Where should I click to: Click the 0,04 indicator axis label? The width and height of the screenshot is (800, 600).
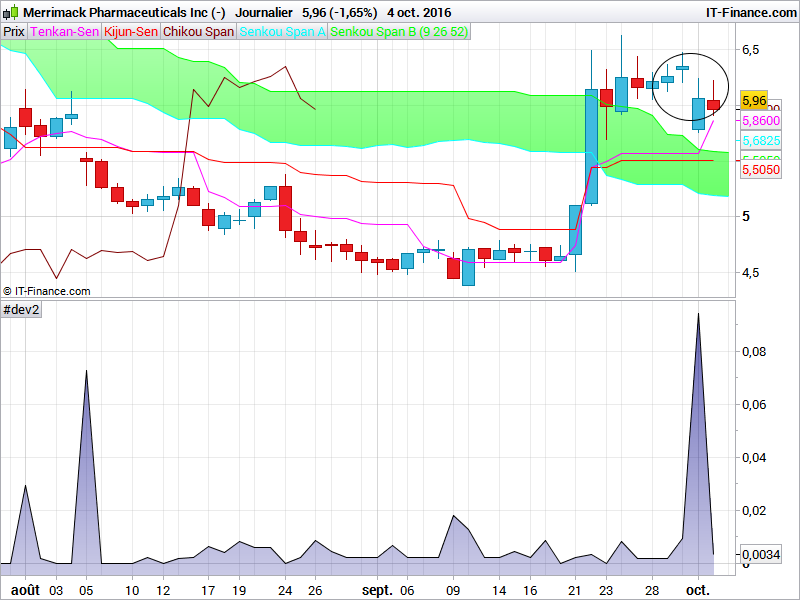754,458
